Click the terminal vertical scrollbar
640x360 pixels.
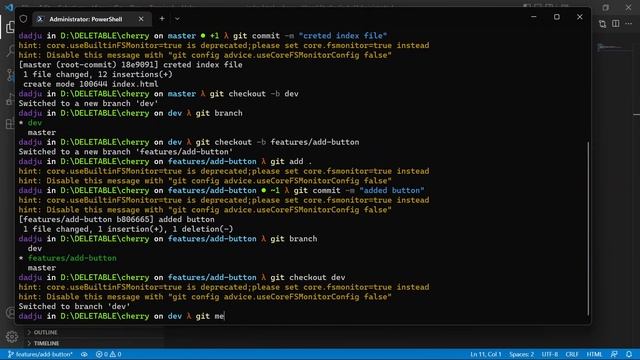tap(588, 229)
